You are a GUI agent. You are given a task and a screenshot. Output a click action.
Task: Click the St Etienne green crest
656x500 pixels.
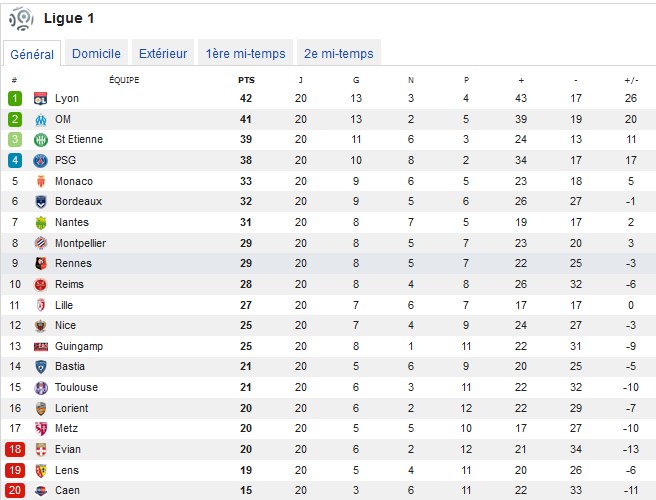click(x=41, y=140)
